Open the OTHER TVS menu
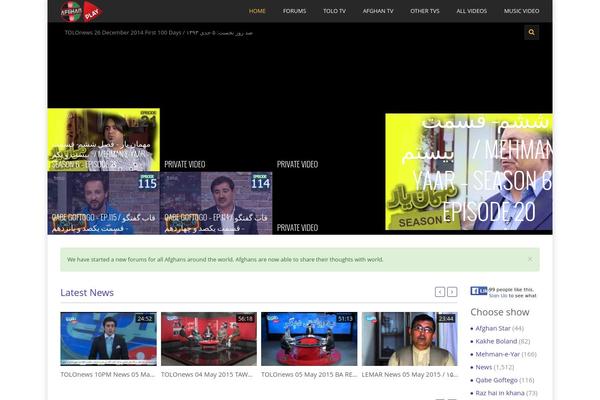600x400 pixels. [x=425, y=11]
